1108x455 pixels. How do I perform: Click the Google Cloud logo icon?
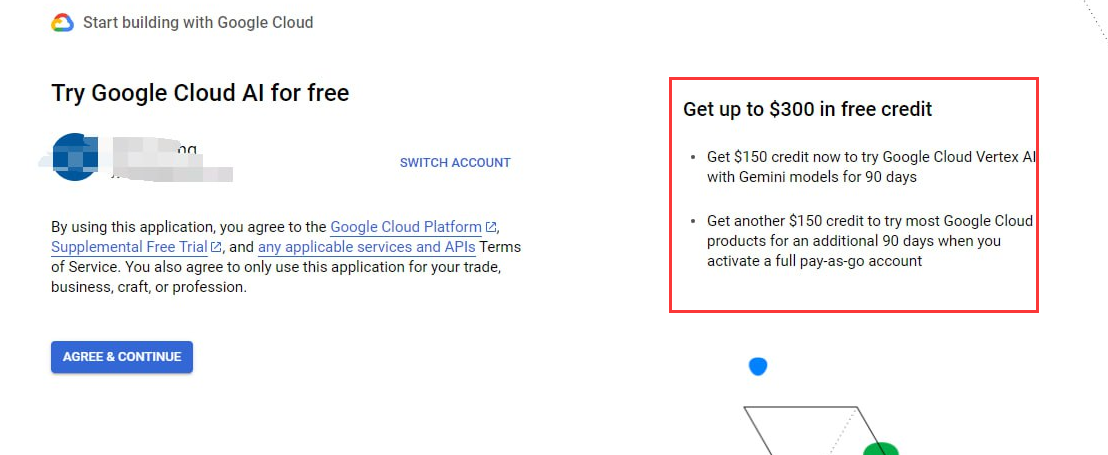click(62, 23)
